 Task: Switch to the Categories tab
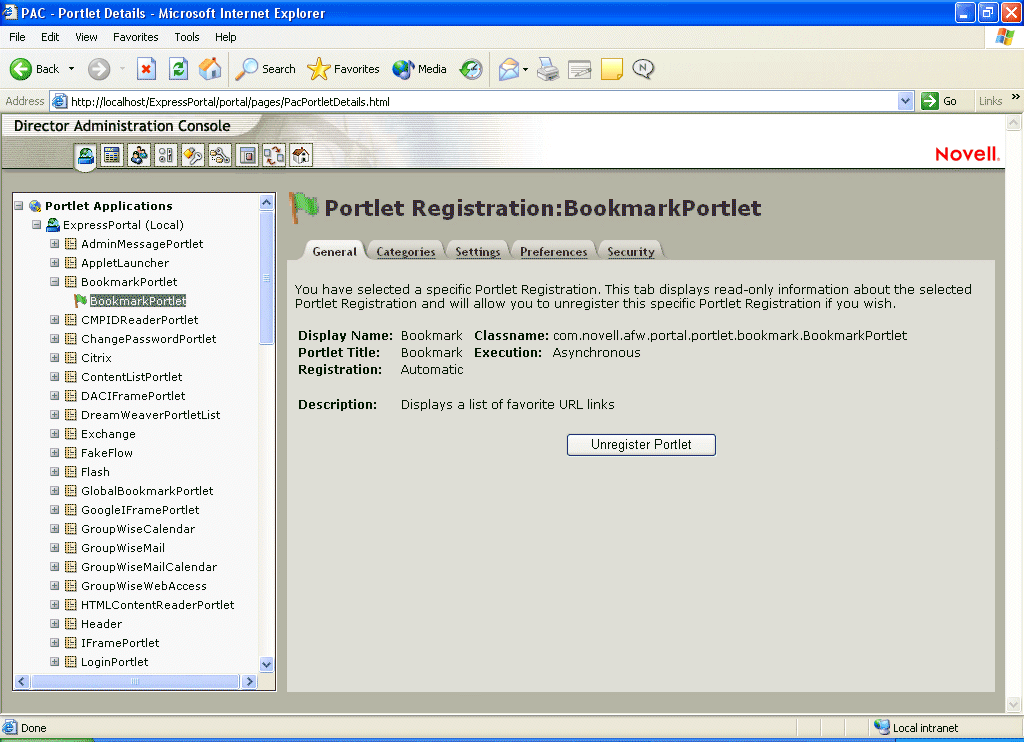pos(405,252)
